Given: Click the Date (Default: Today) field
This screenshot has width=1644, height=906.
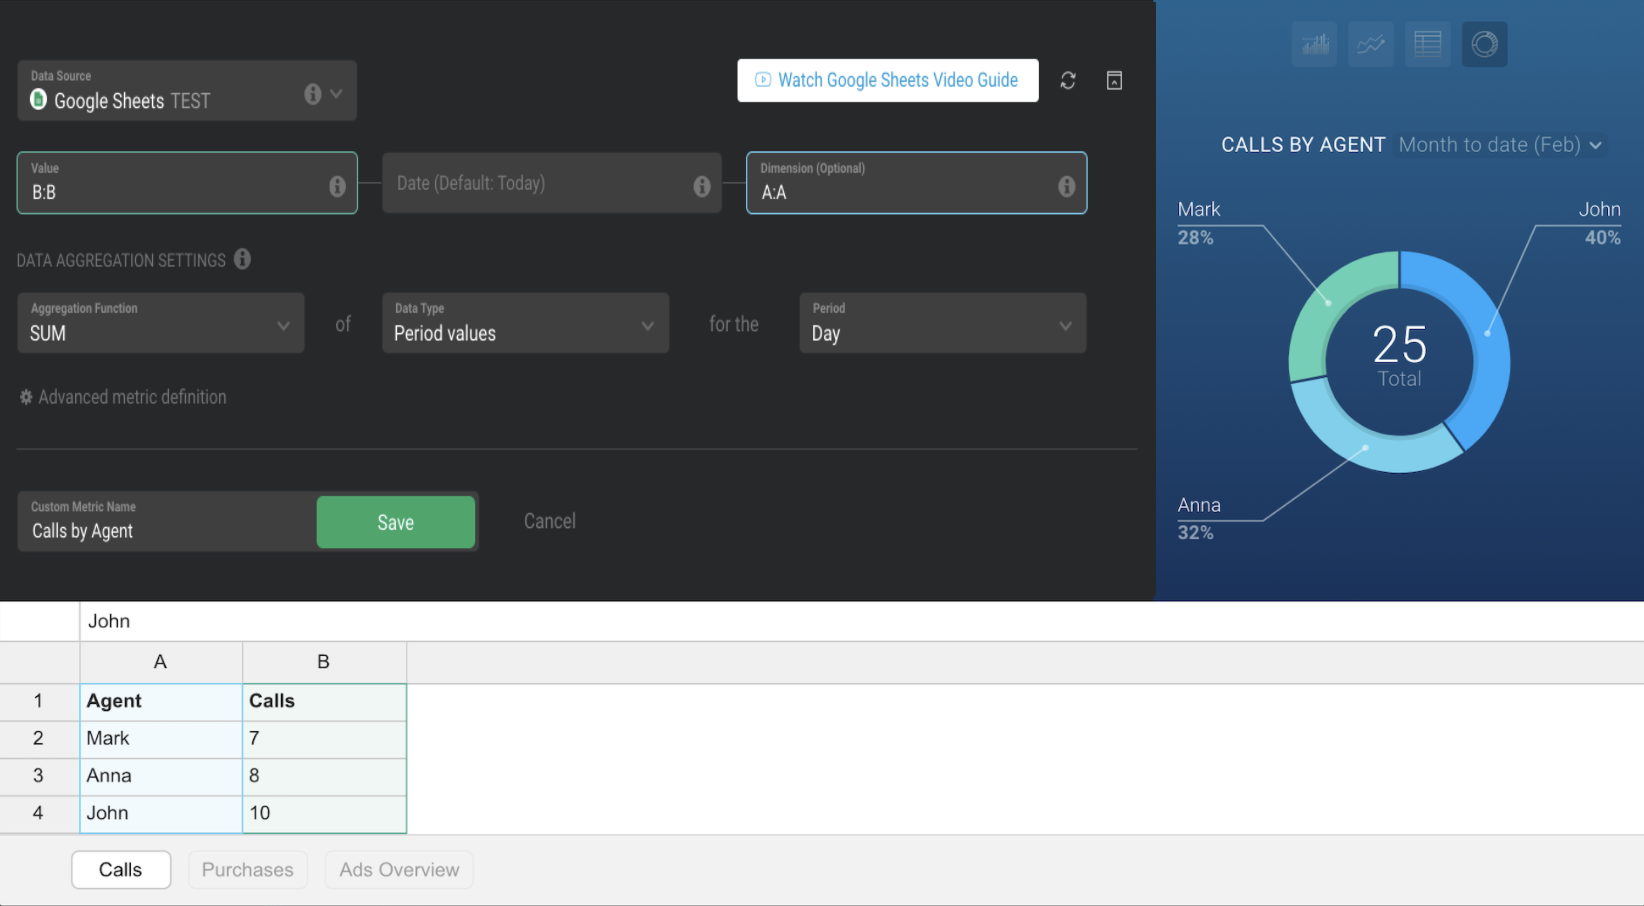Looking at the screenshot, I should [x=552, y=183].
